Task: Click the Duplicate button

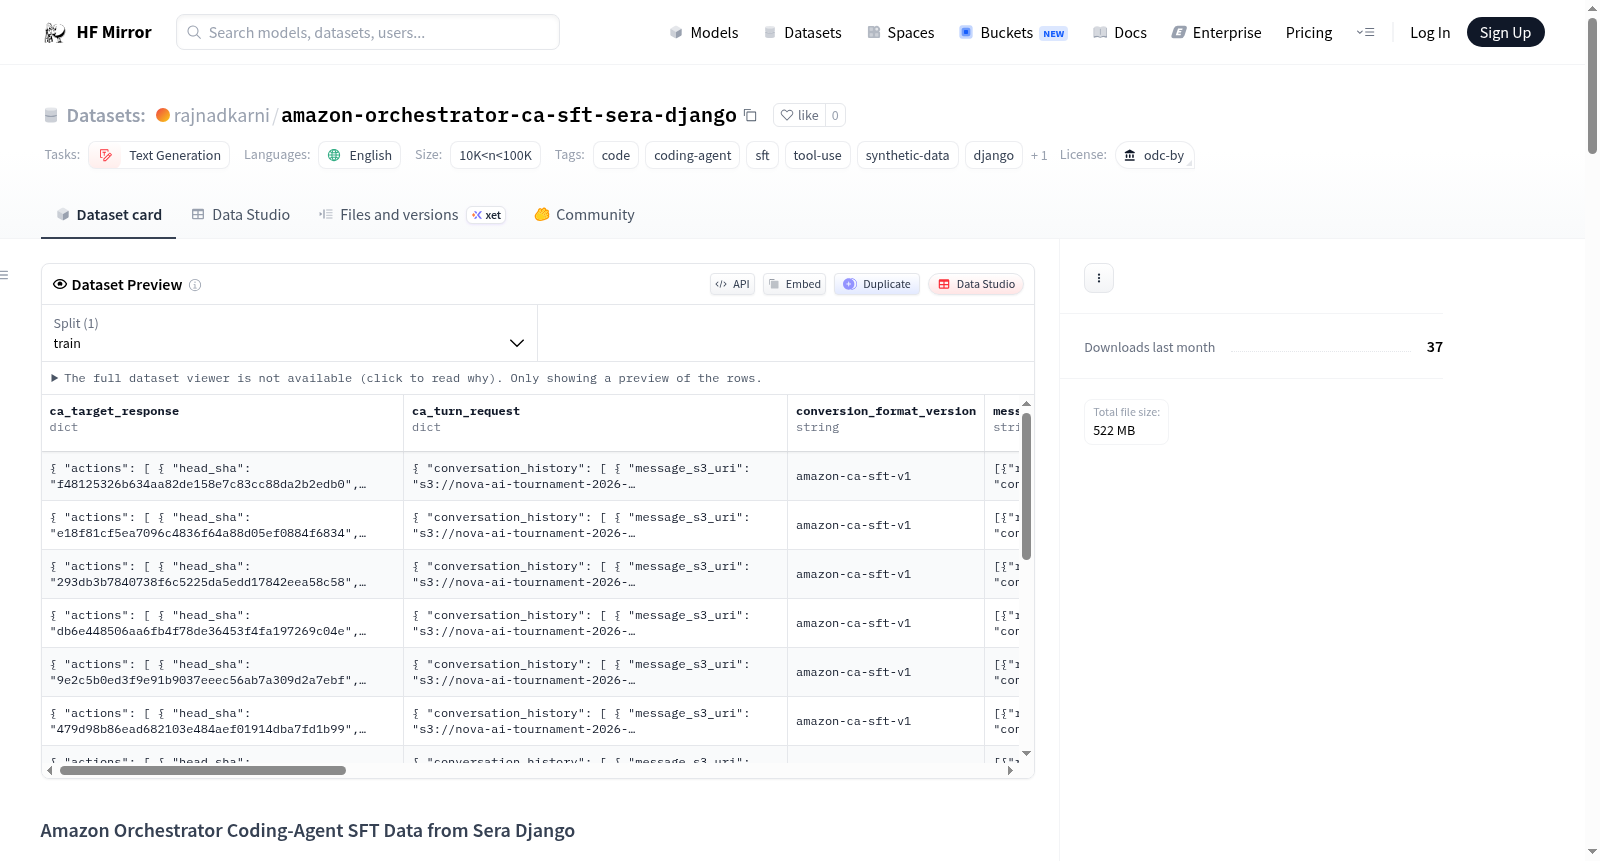Action: tap(877, 284)
